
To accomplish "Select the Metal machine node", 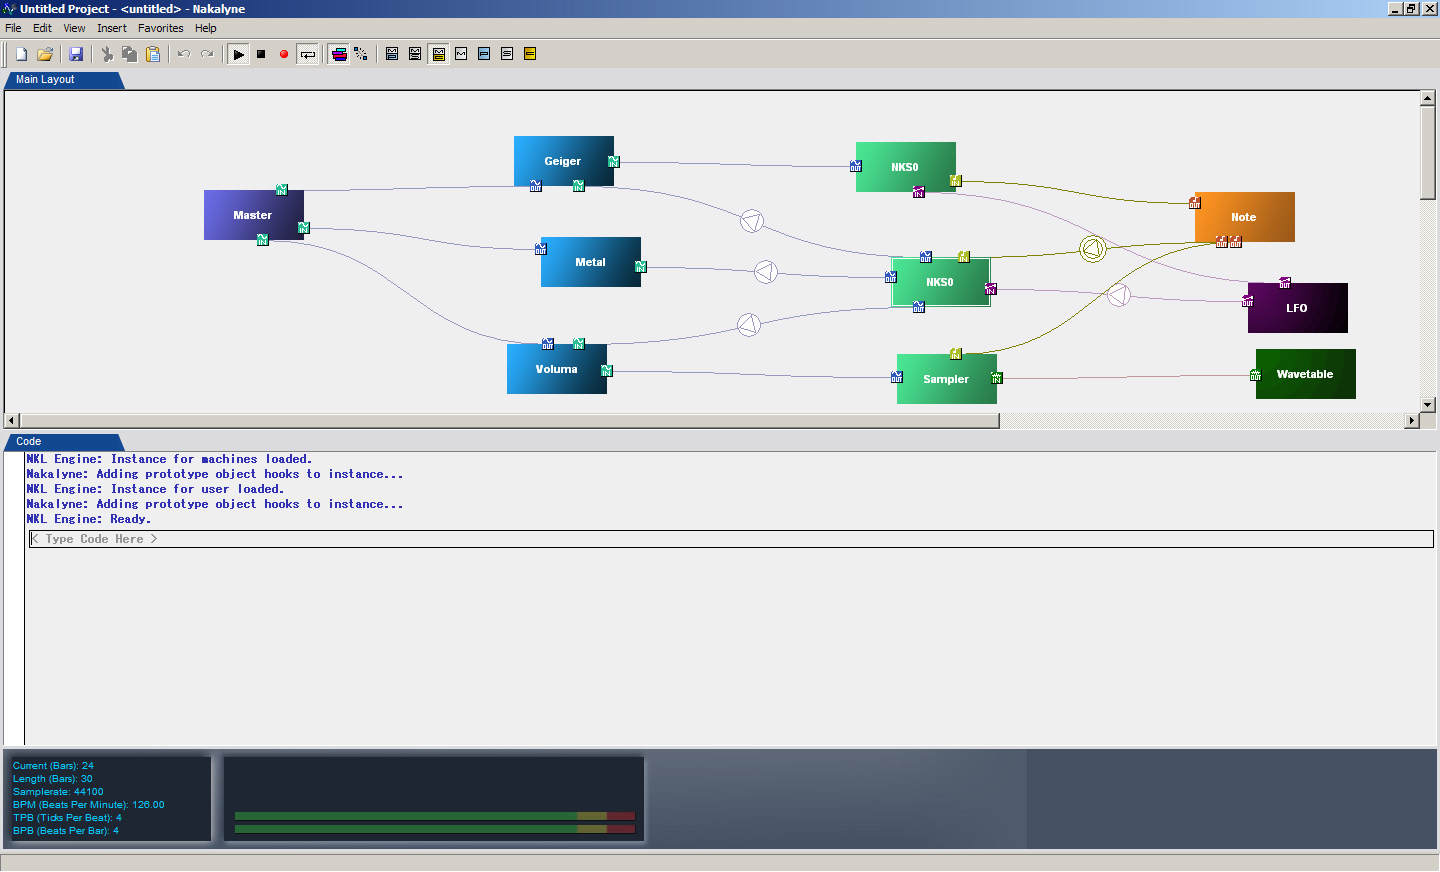I will tap(590, 262).
